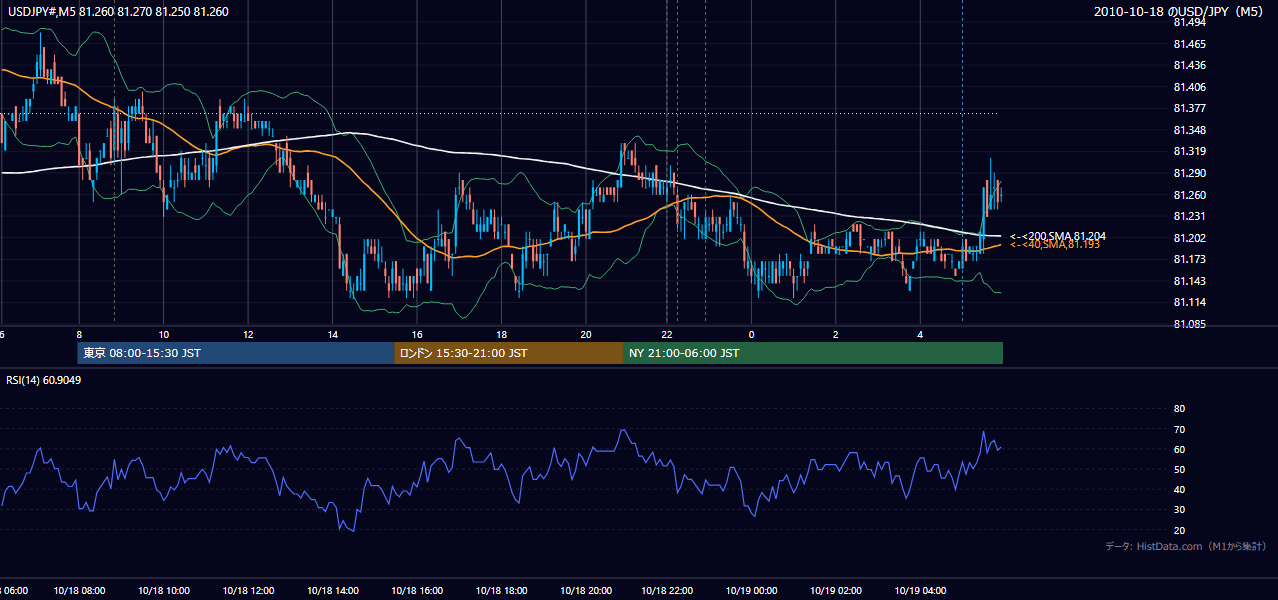Click price axis label 81.173
Image resolution: width=1278 pixels, height=600 pixels.
click(x=1189, y=260)
